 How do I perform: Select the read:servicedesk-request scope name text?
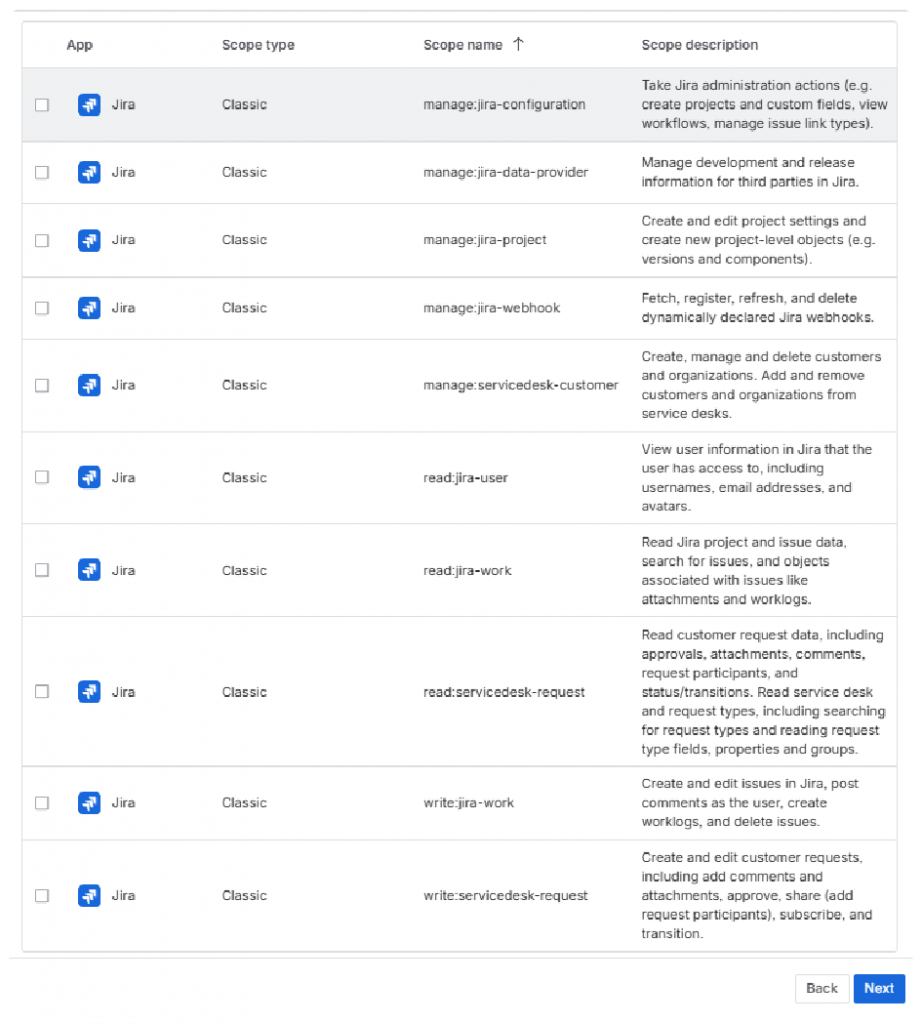tap(504, 692)
